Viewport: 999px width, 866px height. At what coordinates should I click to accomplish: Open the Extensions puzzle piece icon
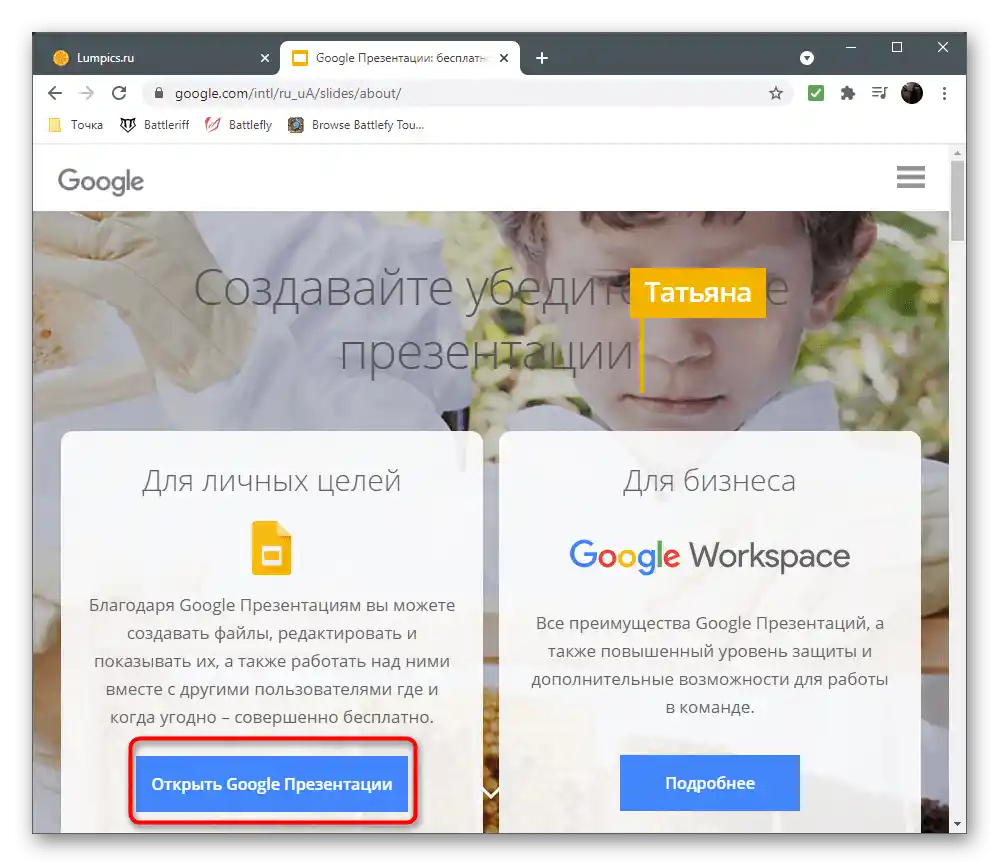click(847, 94)
